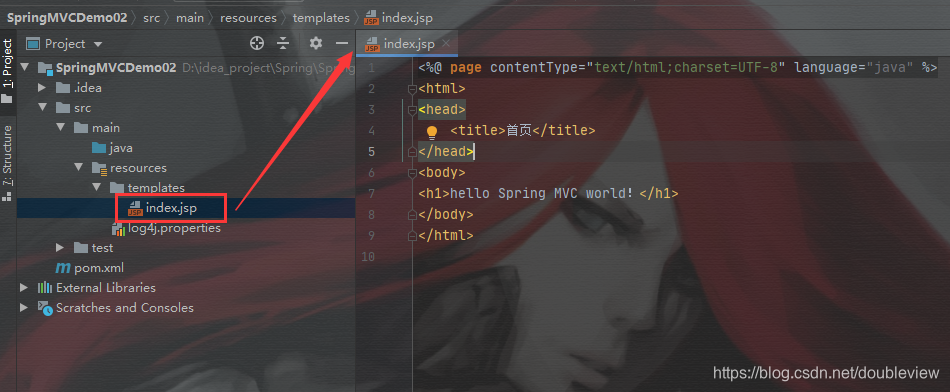
Task: Click the locate/select opened file crosshair icon
Action: [x=257, y=43]
